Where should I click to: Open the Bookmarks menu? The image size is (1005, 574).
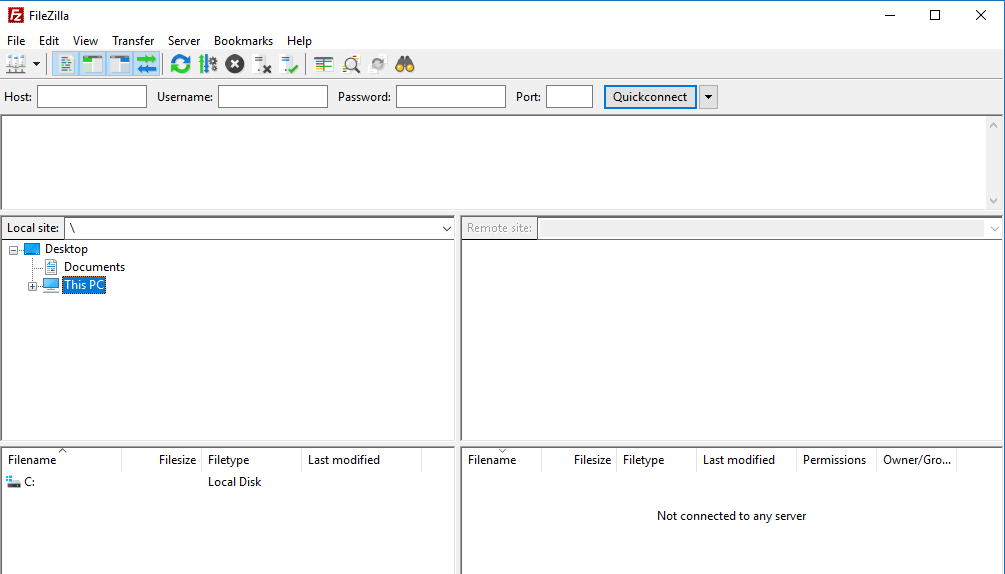pos(243,40)
